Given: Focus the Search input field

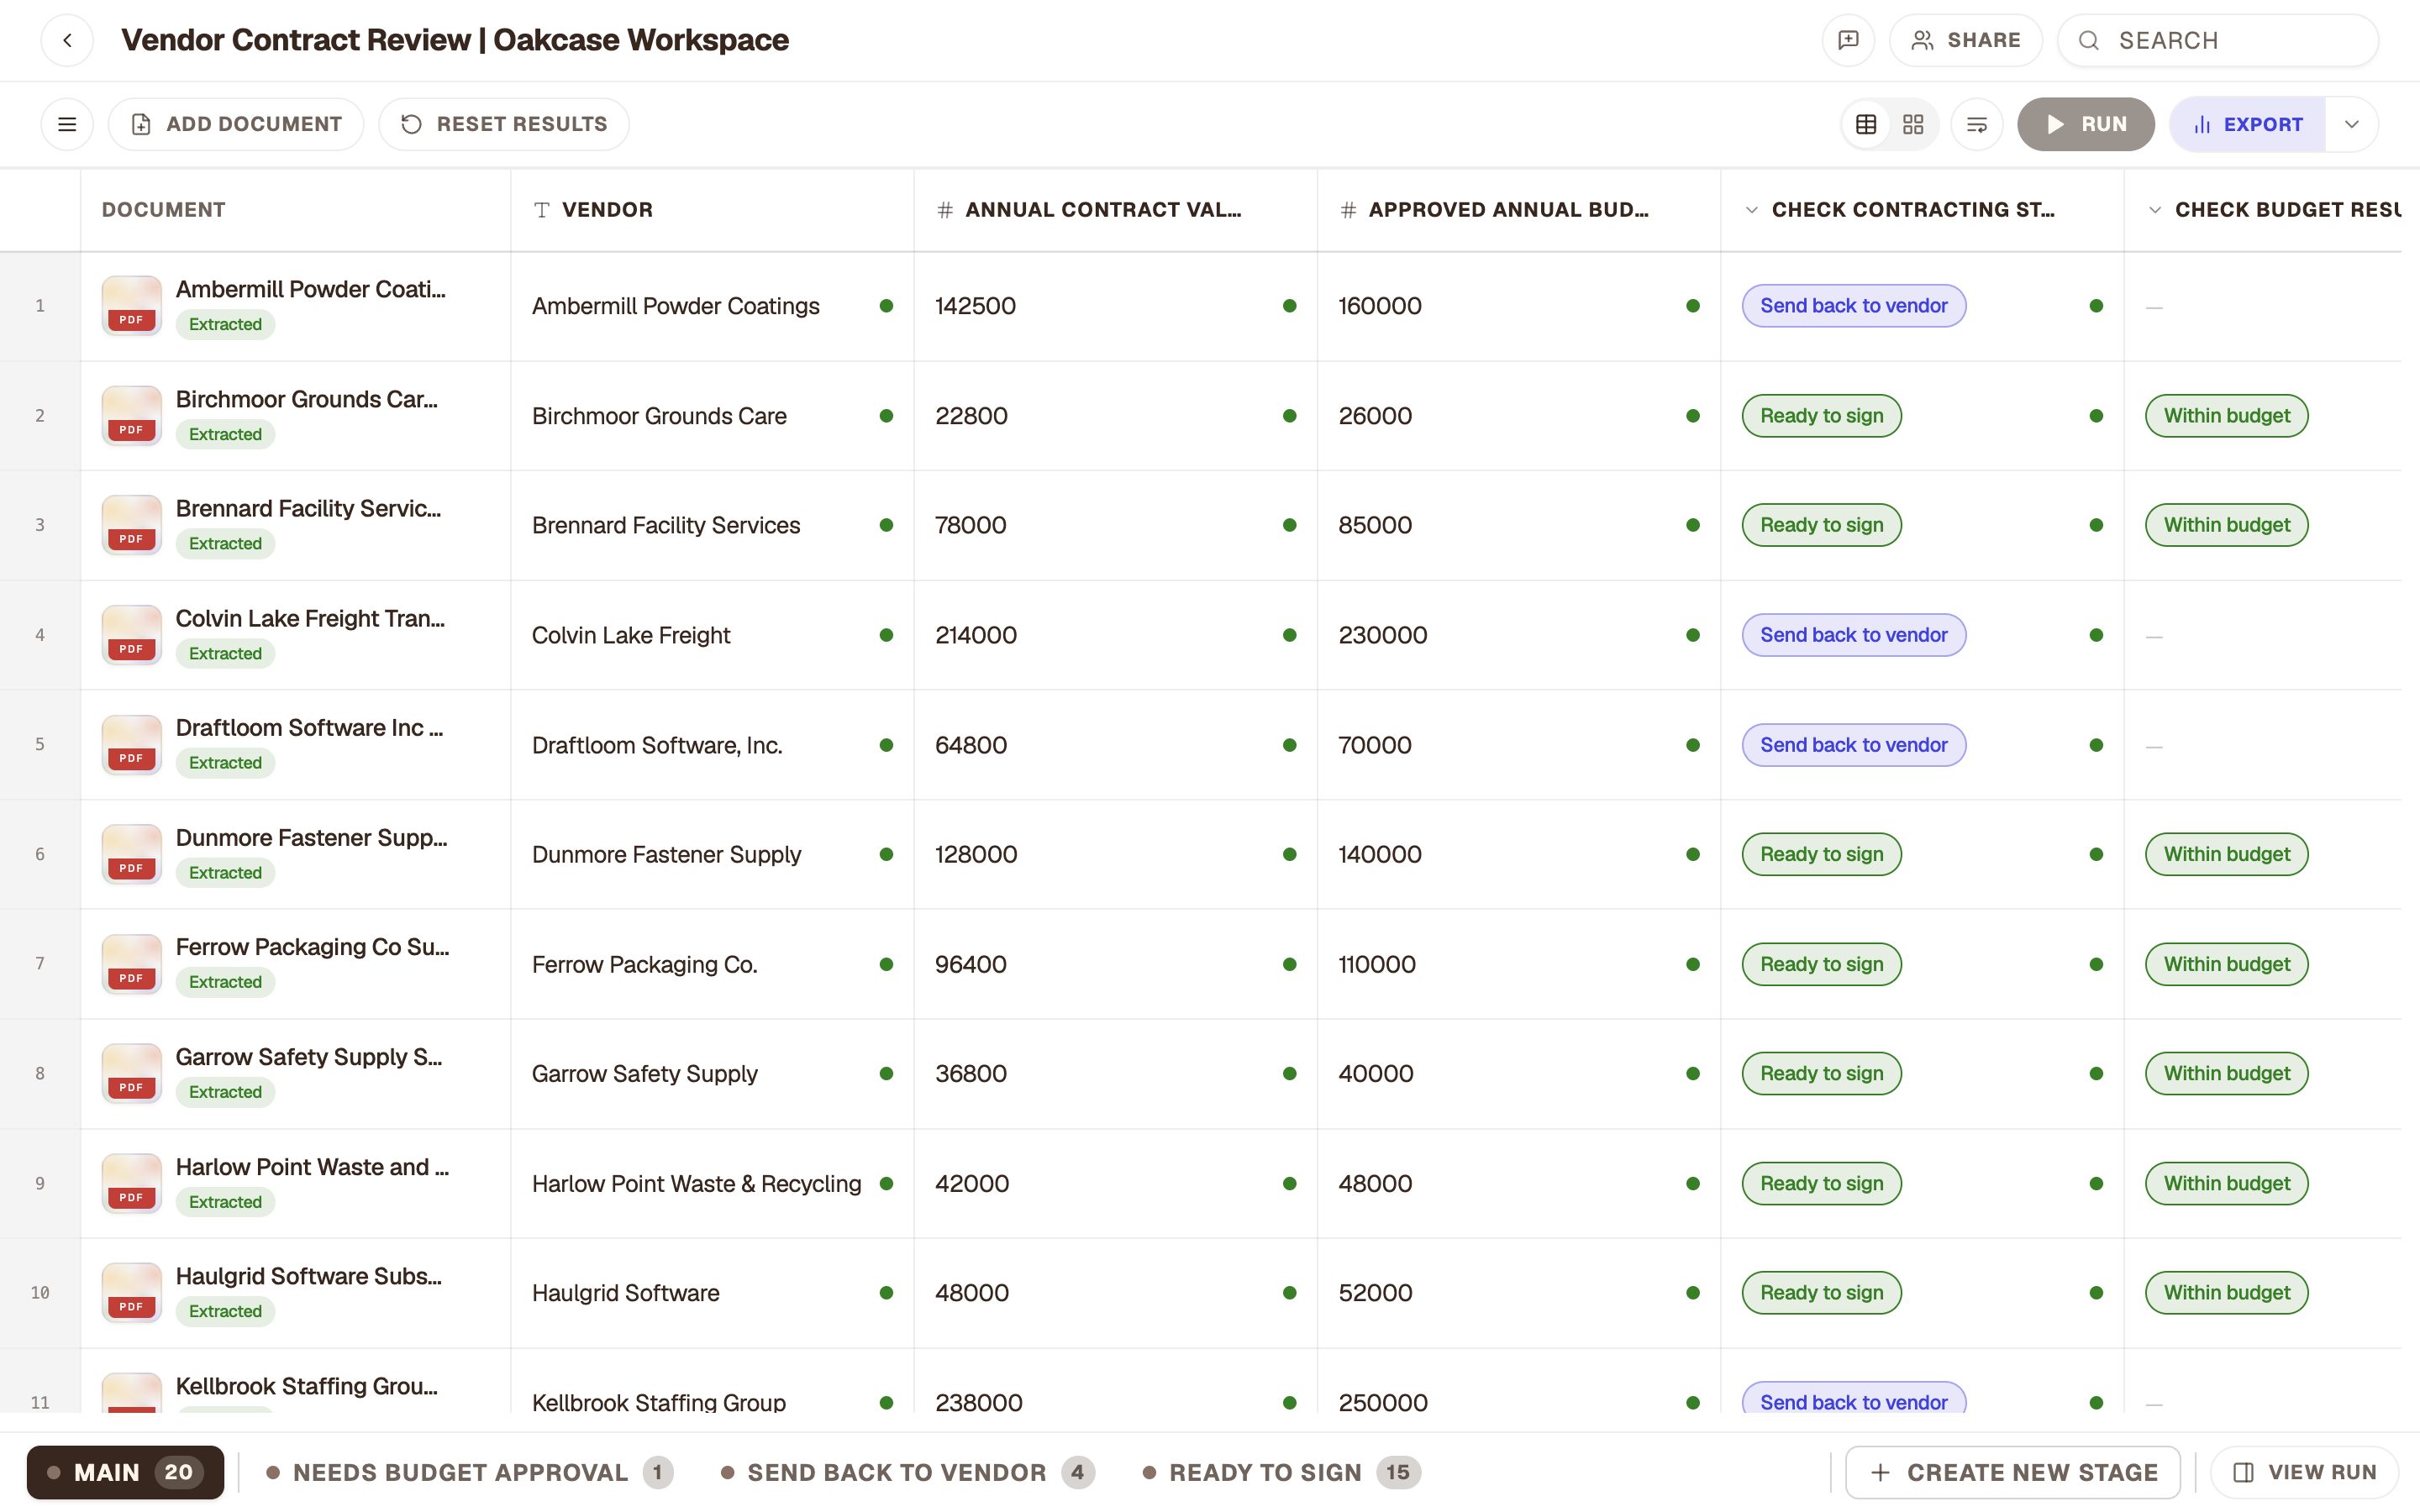Looking at the screenshot, I should point(2218,40).
